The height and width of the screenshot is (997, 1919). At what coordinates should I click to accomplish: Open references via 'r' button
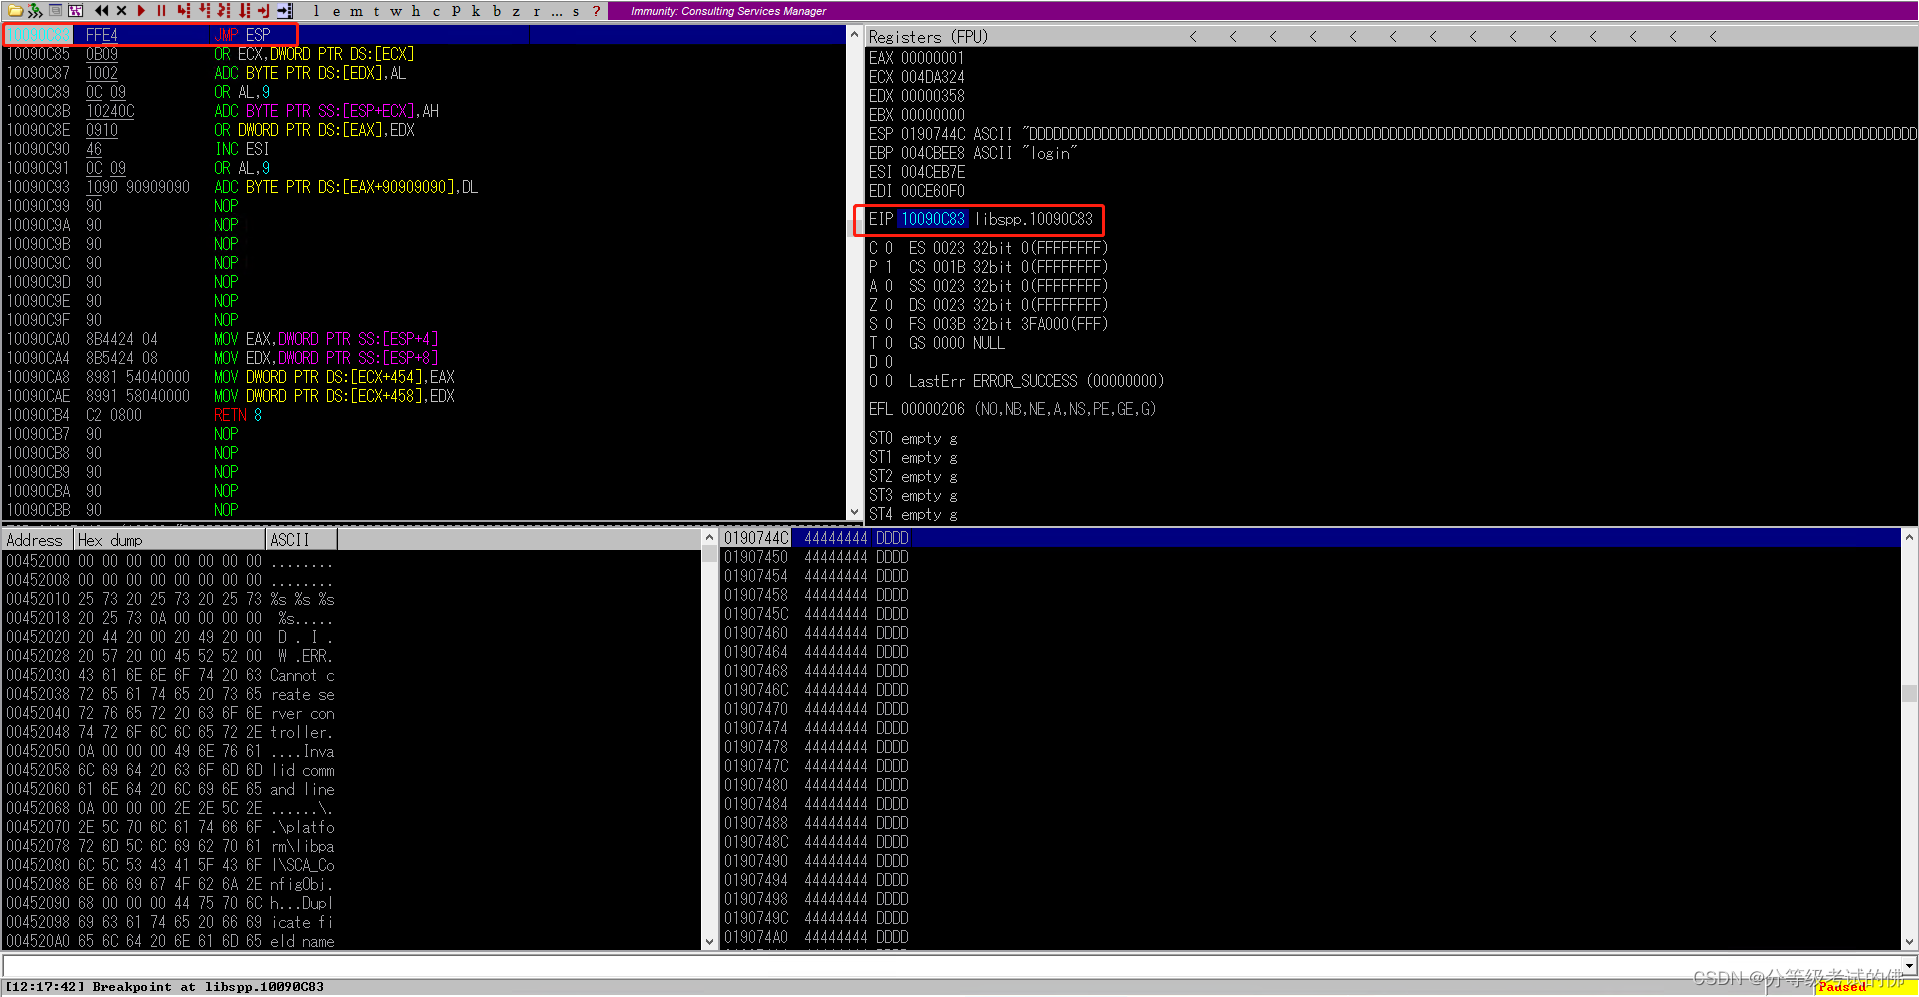coord(536,11)
